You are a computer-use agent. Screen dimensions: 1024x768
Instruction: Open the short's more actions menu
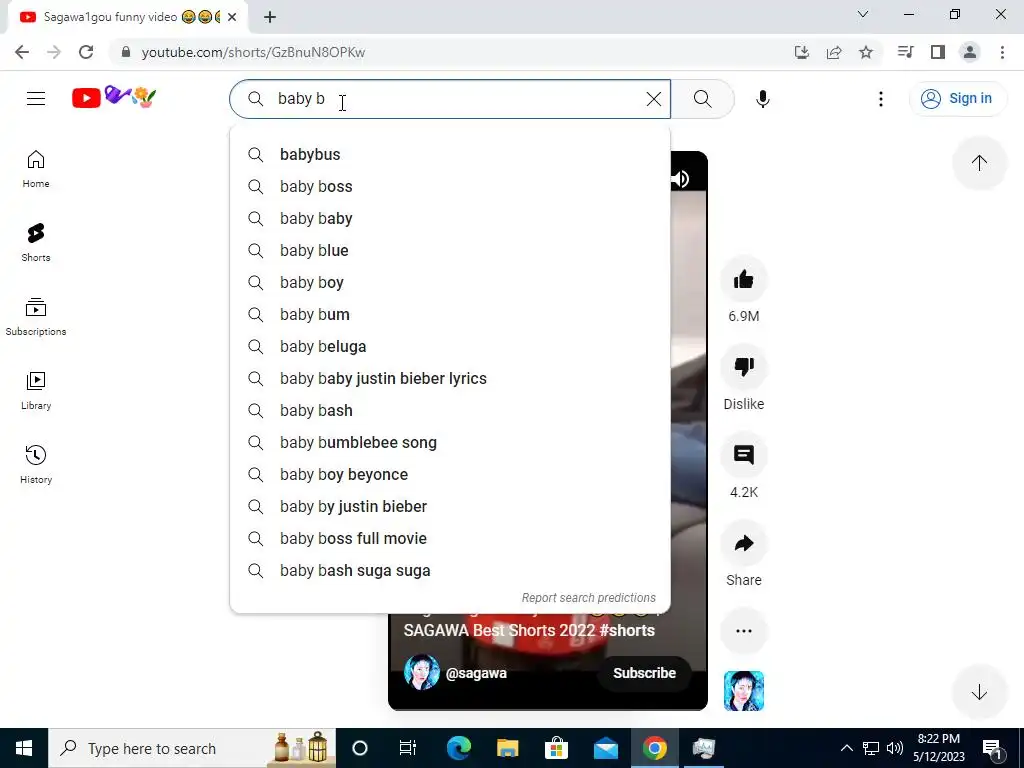coord(743,631)
